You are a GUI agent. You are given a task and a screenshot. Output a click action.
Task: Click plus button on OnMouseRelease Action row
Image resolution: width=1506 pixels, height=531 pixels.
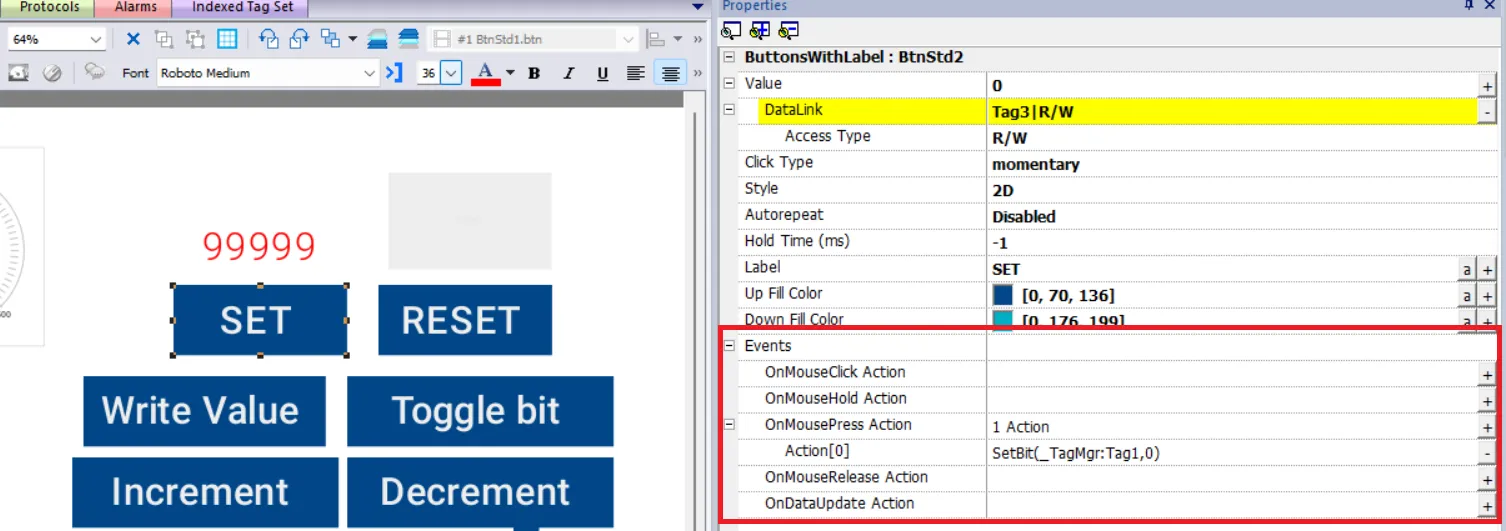pos(1488,480)
